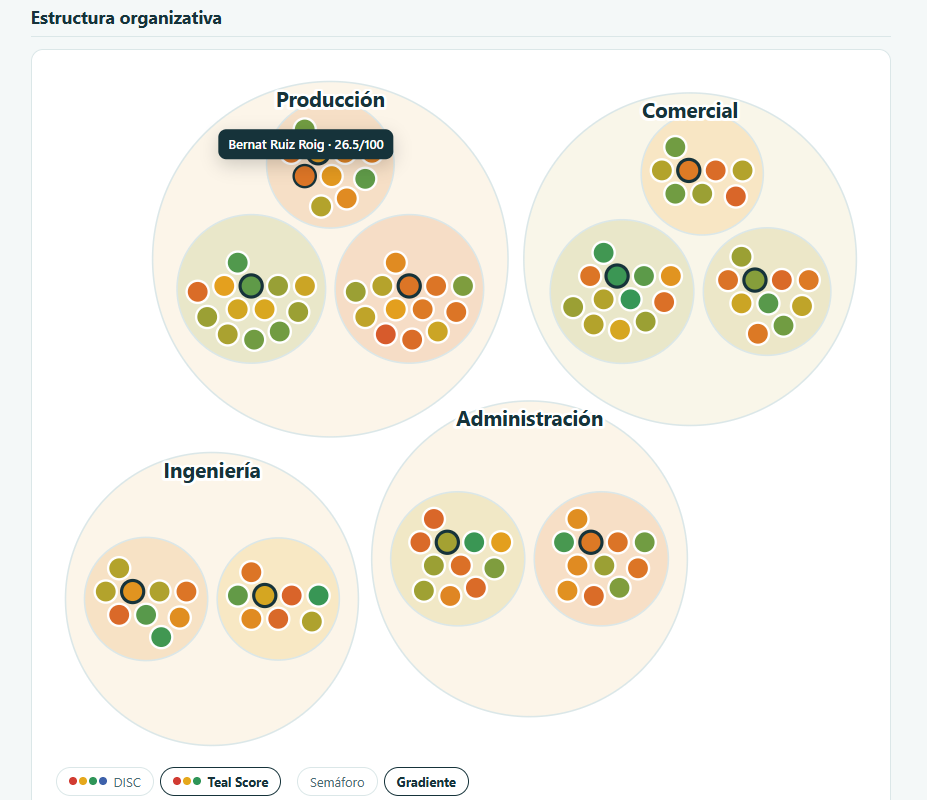Switch to Gradiente color scale
The height and width of the screenshot is (800, 927).
(x=426, y=782)
